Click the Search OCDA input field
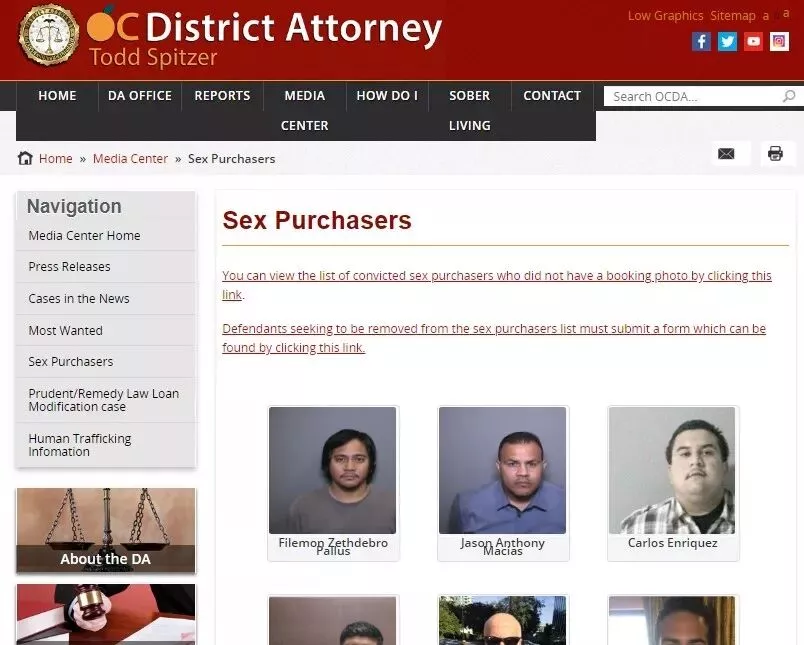Image resolution: width=804 pixels, height=645 pixels. 695,96
